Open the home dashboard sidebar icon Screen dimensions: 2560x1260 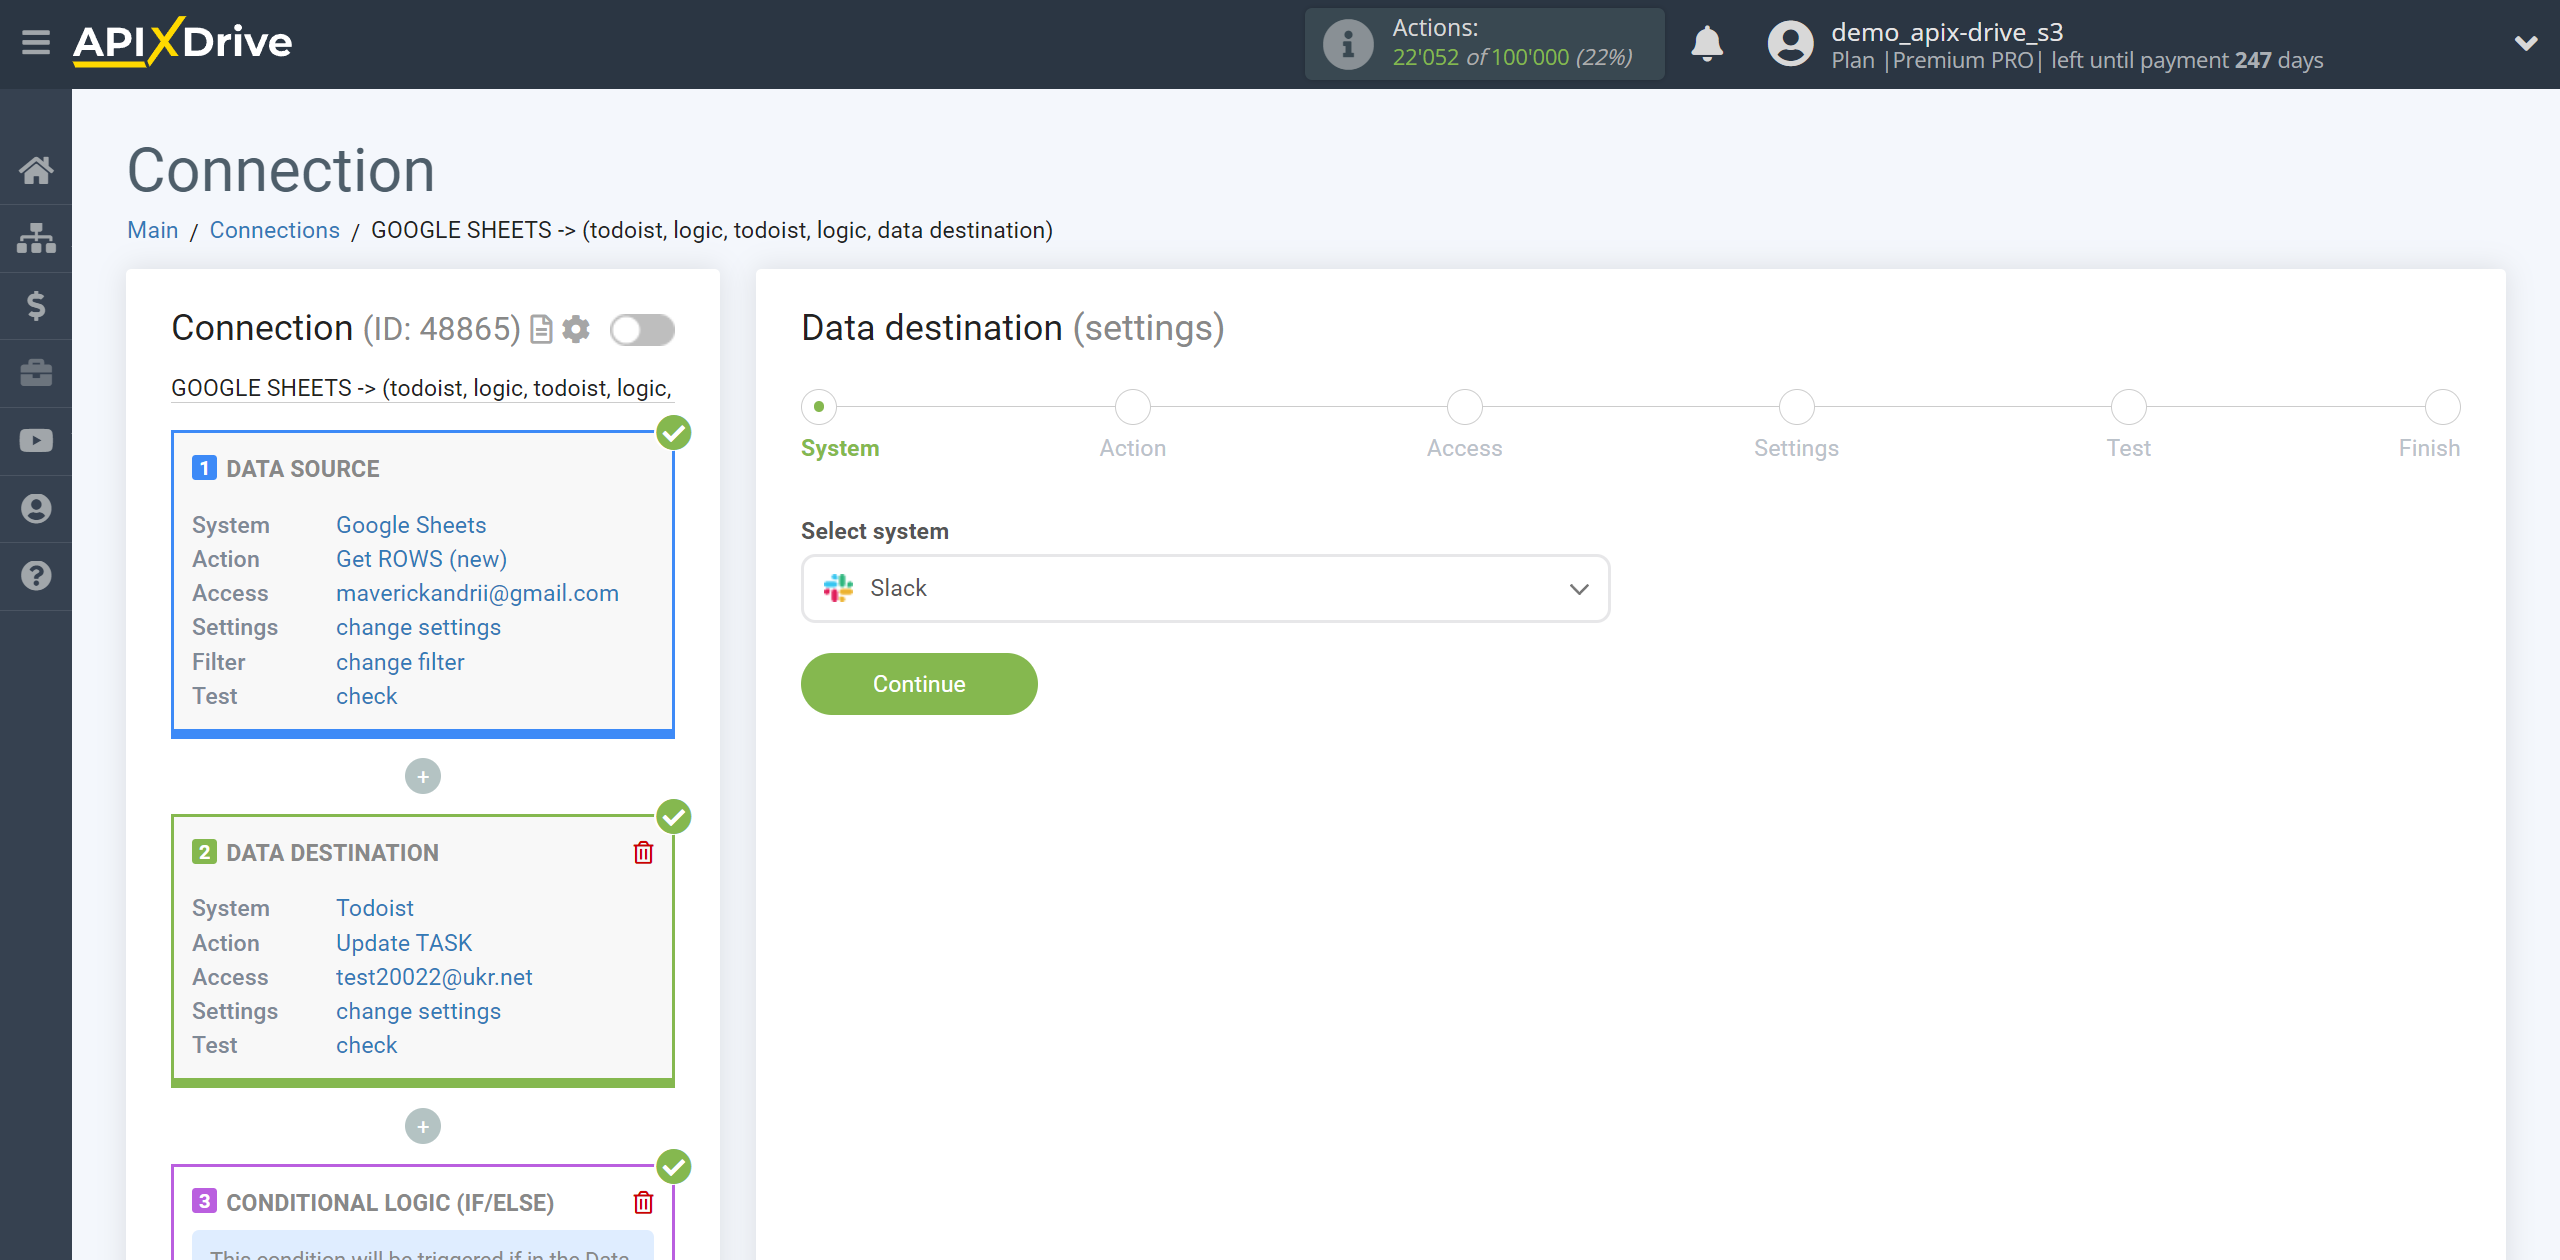pos(36,170)
